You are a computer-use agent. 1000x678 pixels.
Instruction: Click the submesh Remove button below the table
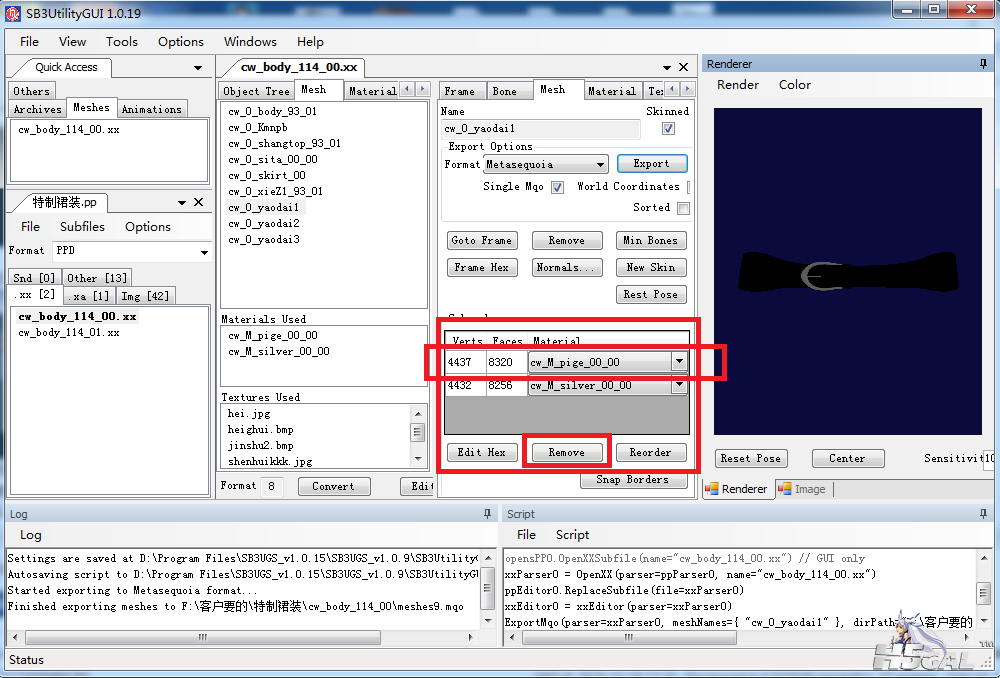pyautogui.click(x=566, y=452)
